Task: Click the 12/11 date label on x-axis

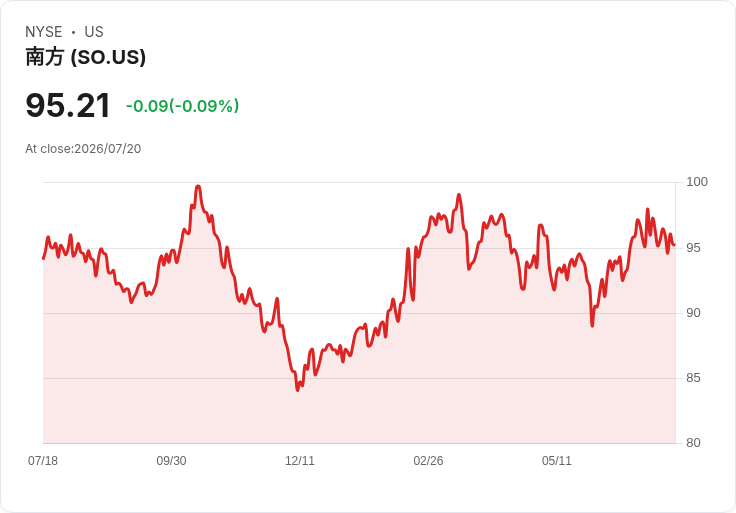Action: (300, 461)
